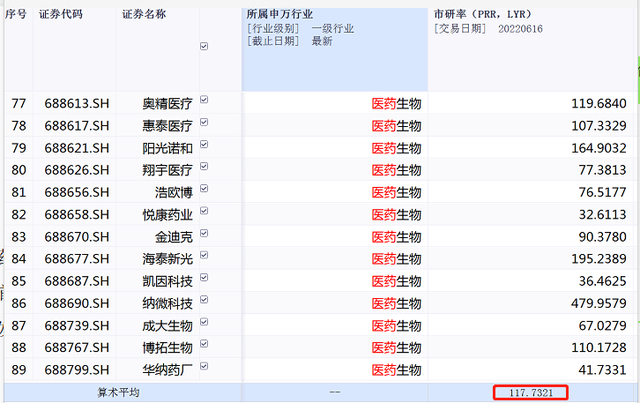Toggle the header select-all checkbox

204,46
